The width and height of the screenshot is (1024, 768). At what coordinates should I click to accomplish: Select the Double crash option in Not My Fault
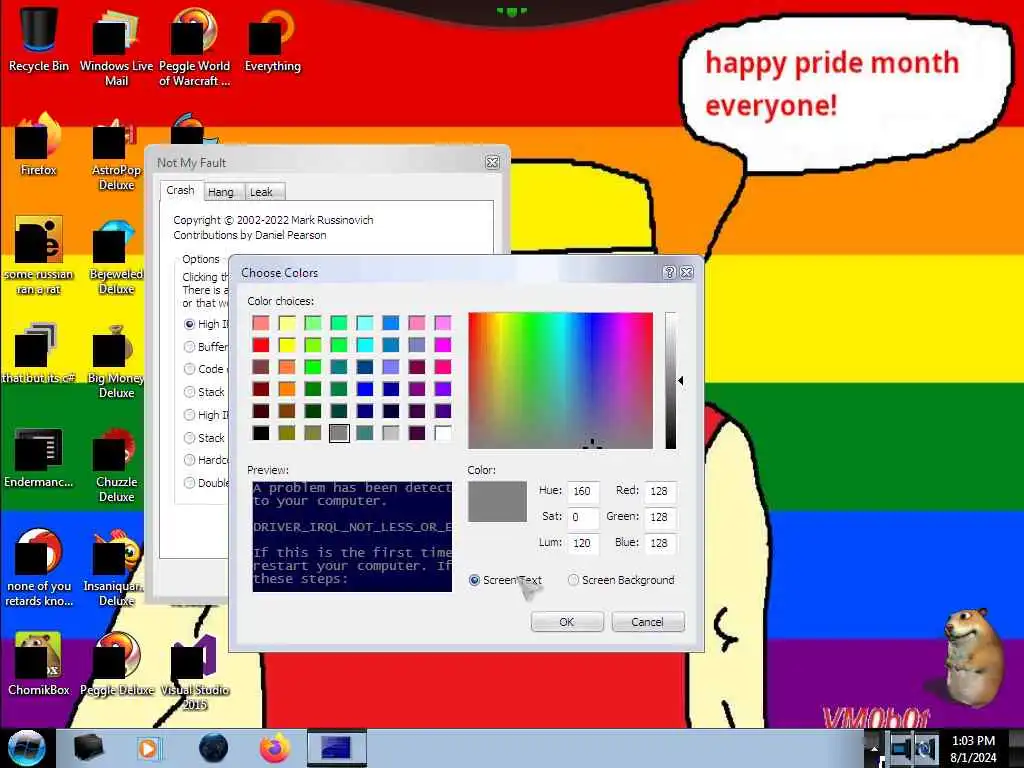(189, 483)
